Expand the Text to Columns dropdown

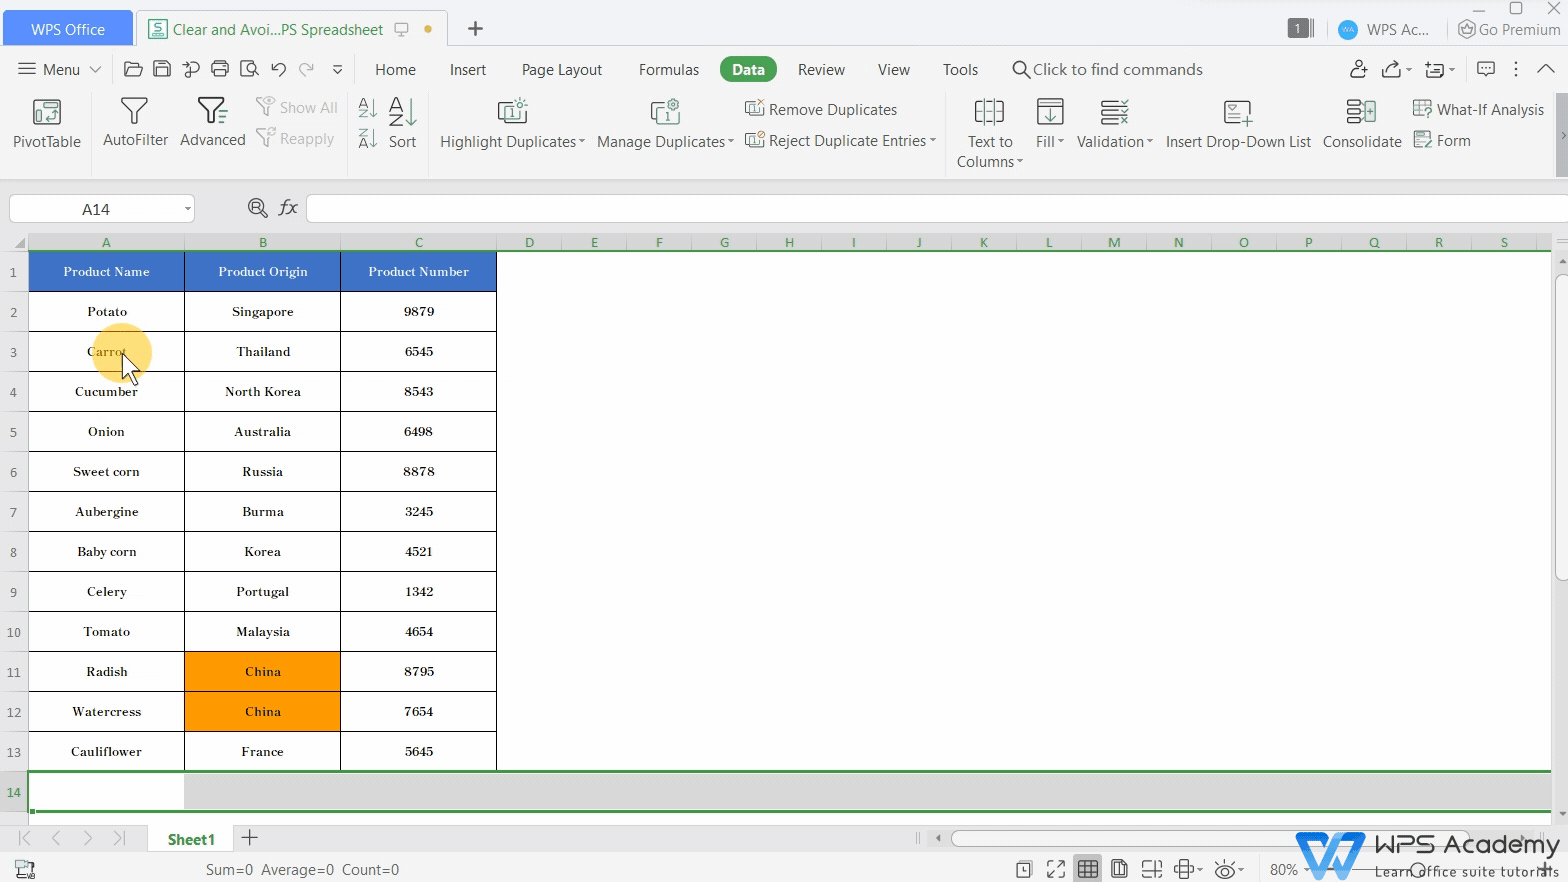click(x=1020, y=162)
